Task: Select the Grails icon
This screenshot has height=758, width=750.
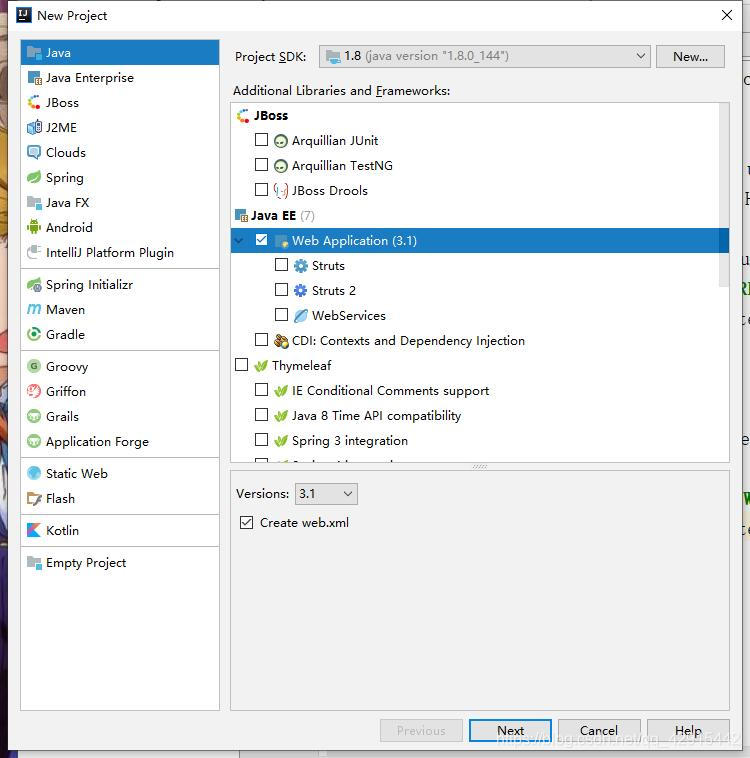Action: 34,416
